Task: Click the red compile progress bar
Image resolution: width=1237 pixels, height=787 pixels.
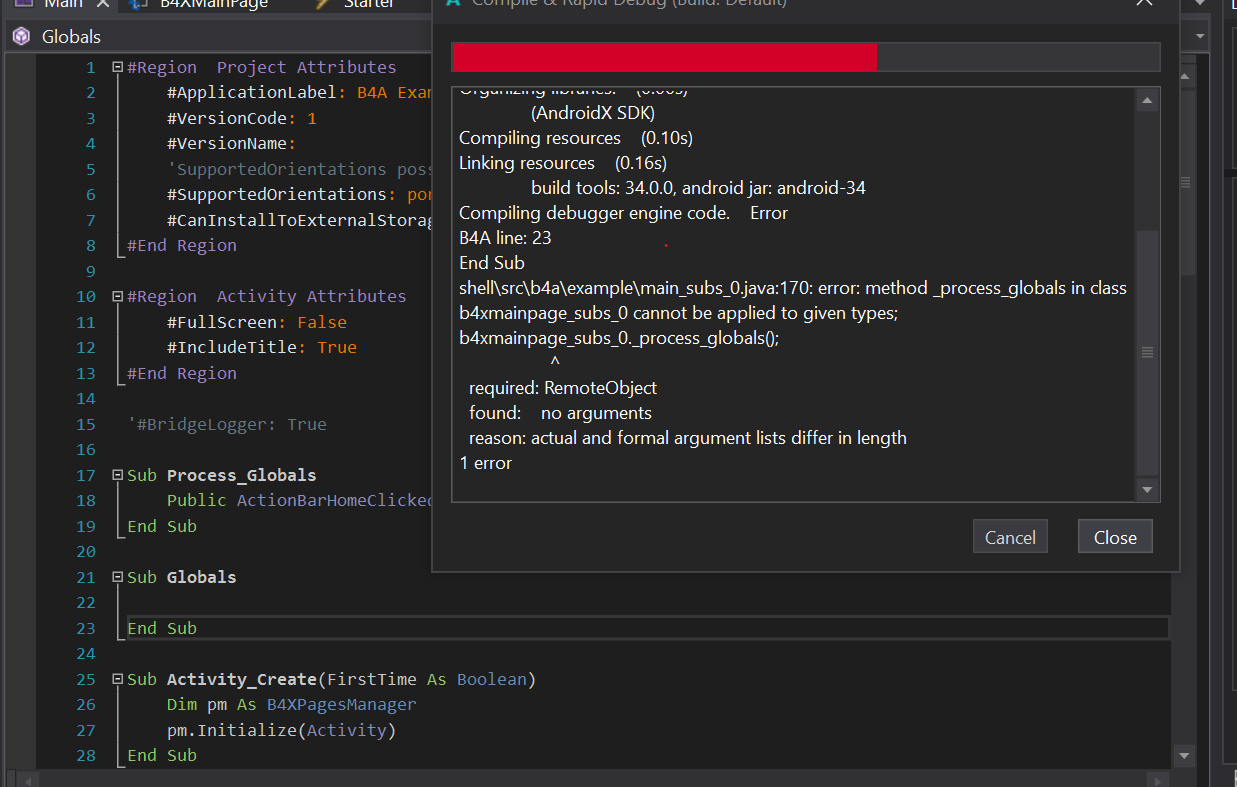Action: pos(664,58)
